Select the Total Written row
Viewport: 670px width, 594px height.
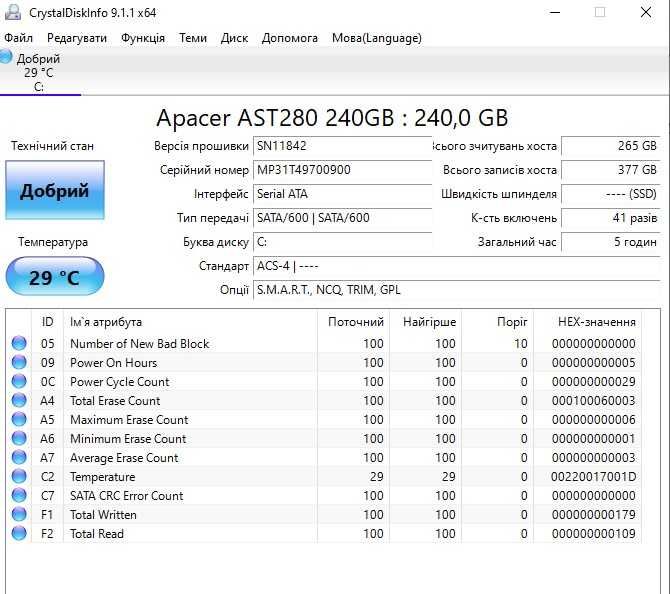tap(324, 515)
